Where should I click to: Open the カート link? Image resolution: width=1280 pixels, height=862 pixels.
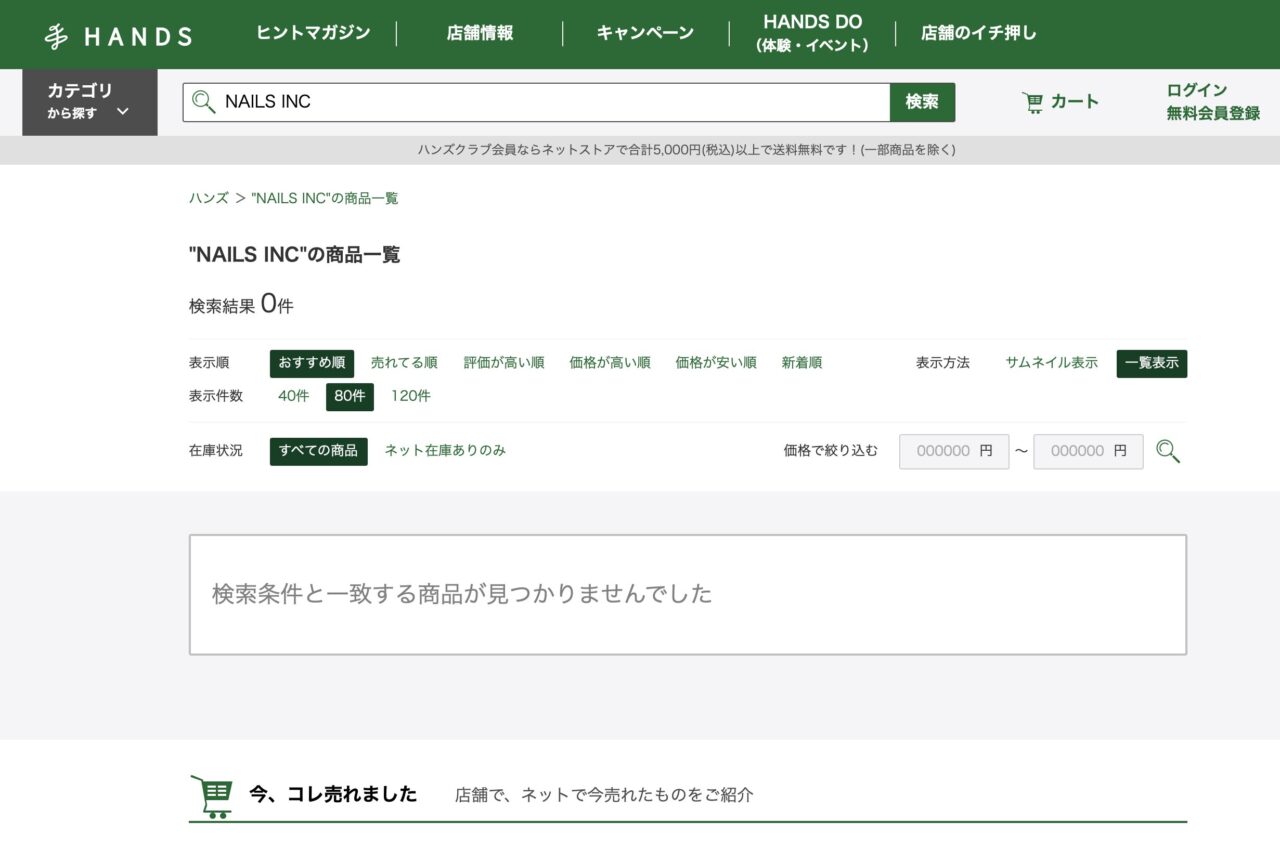click(x=1060, y=102)
